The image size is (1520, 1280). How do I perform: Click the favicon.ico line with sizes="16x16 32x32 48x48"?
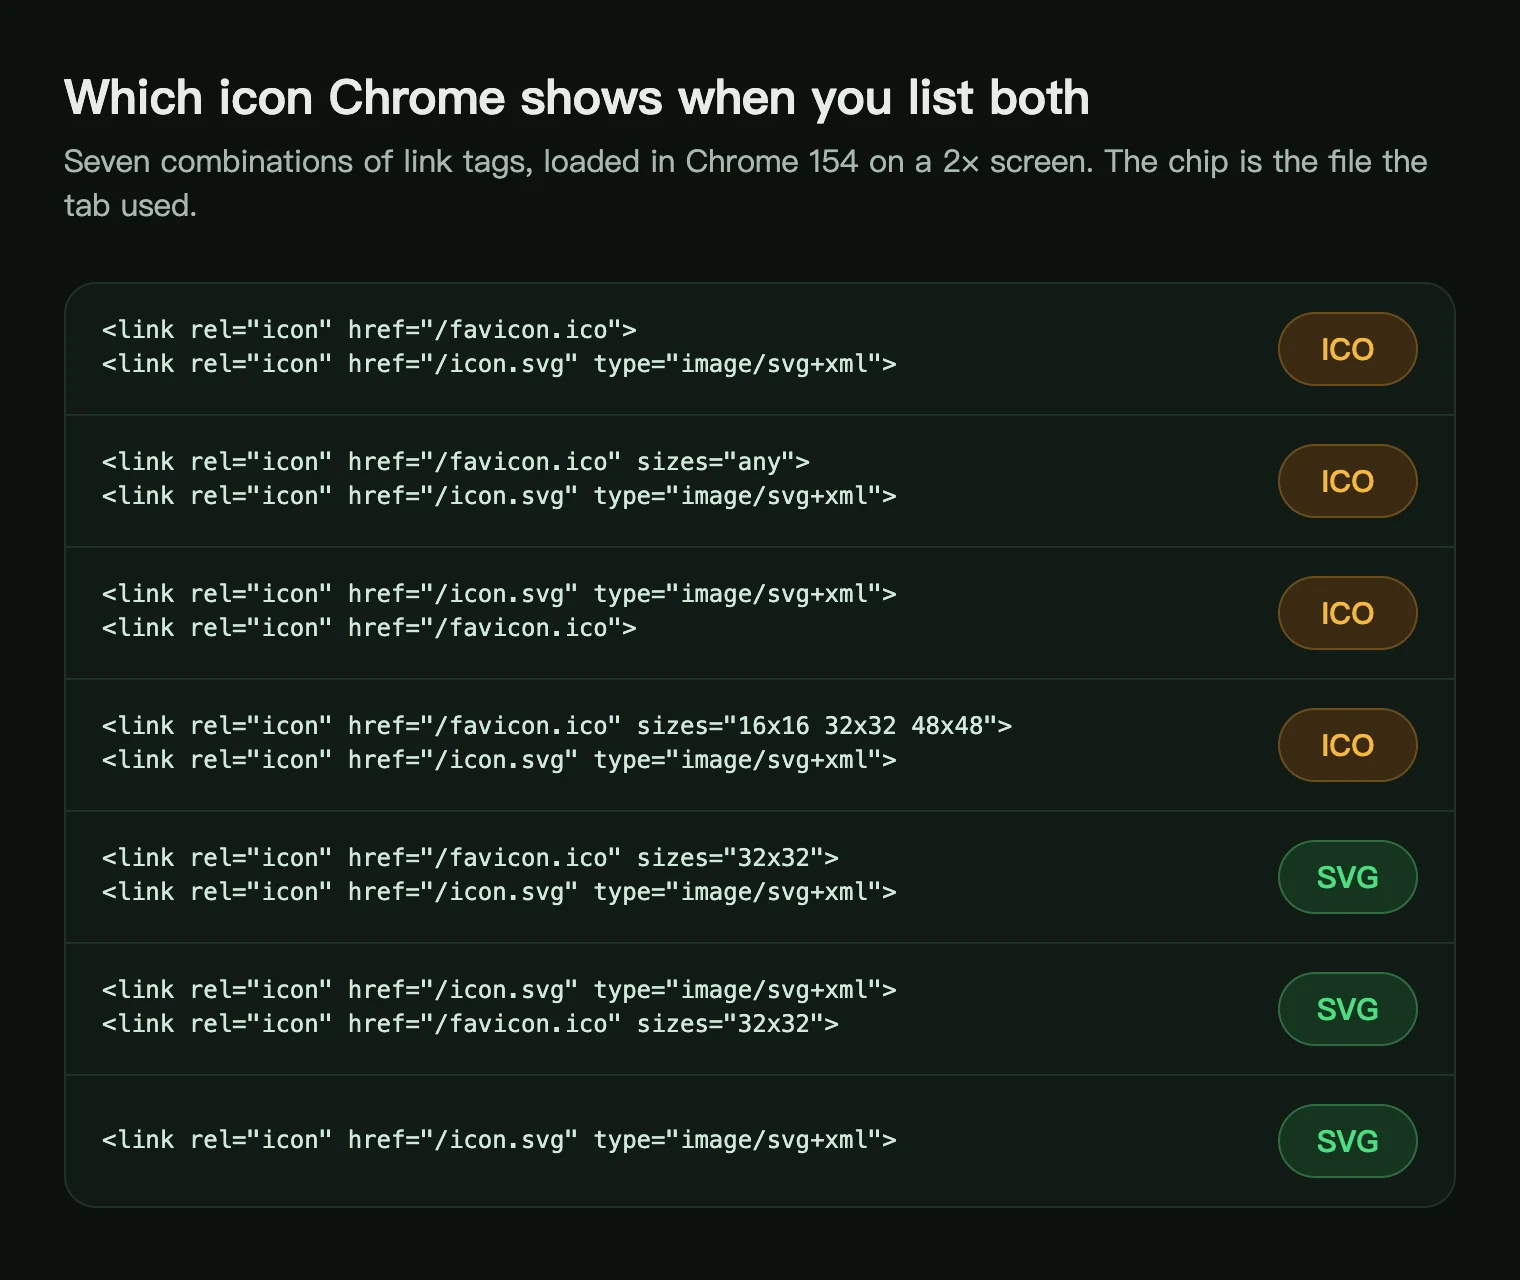click(557, 726)
